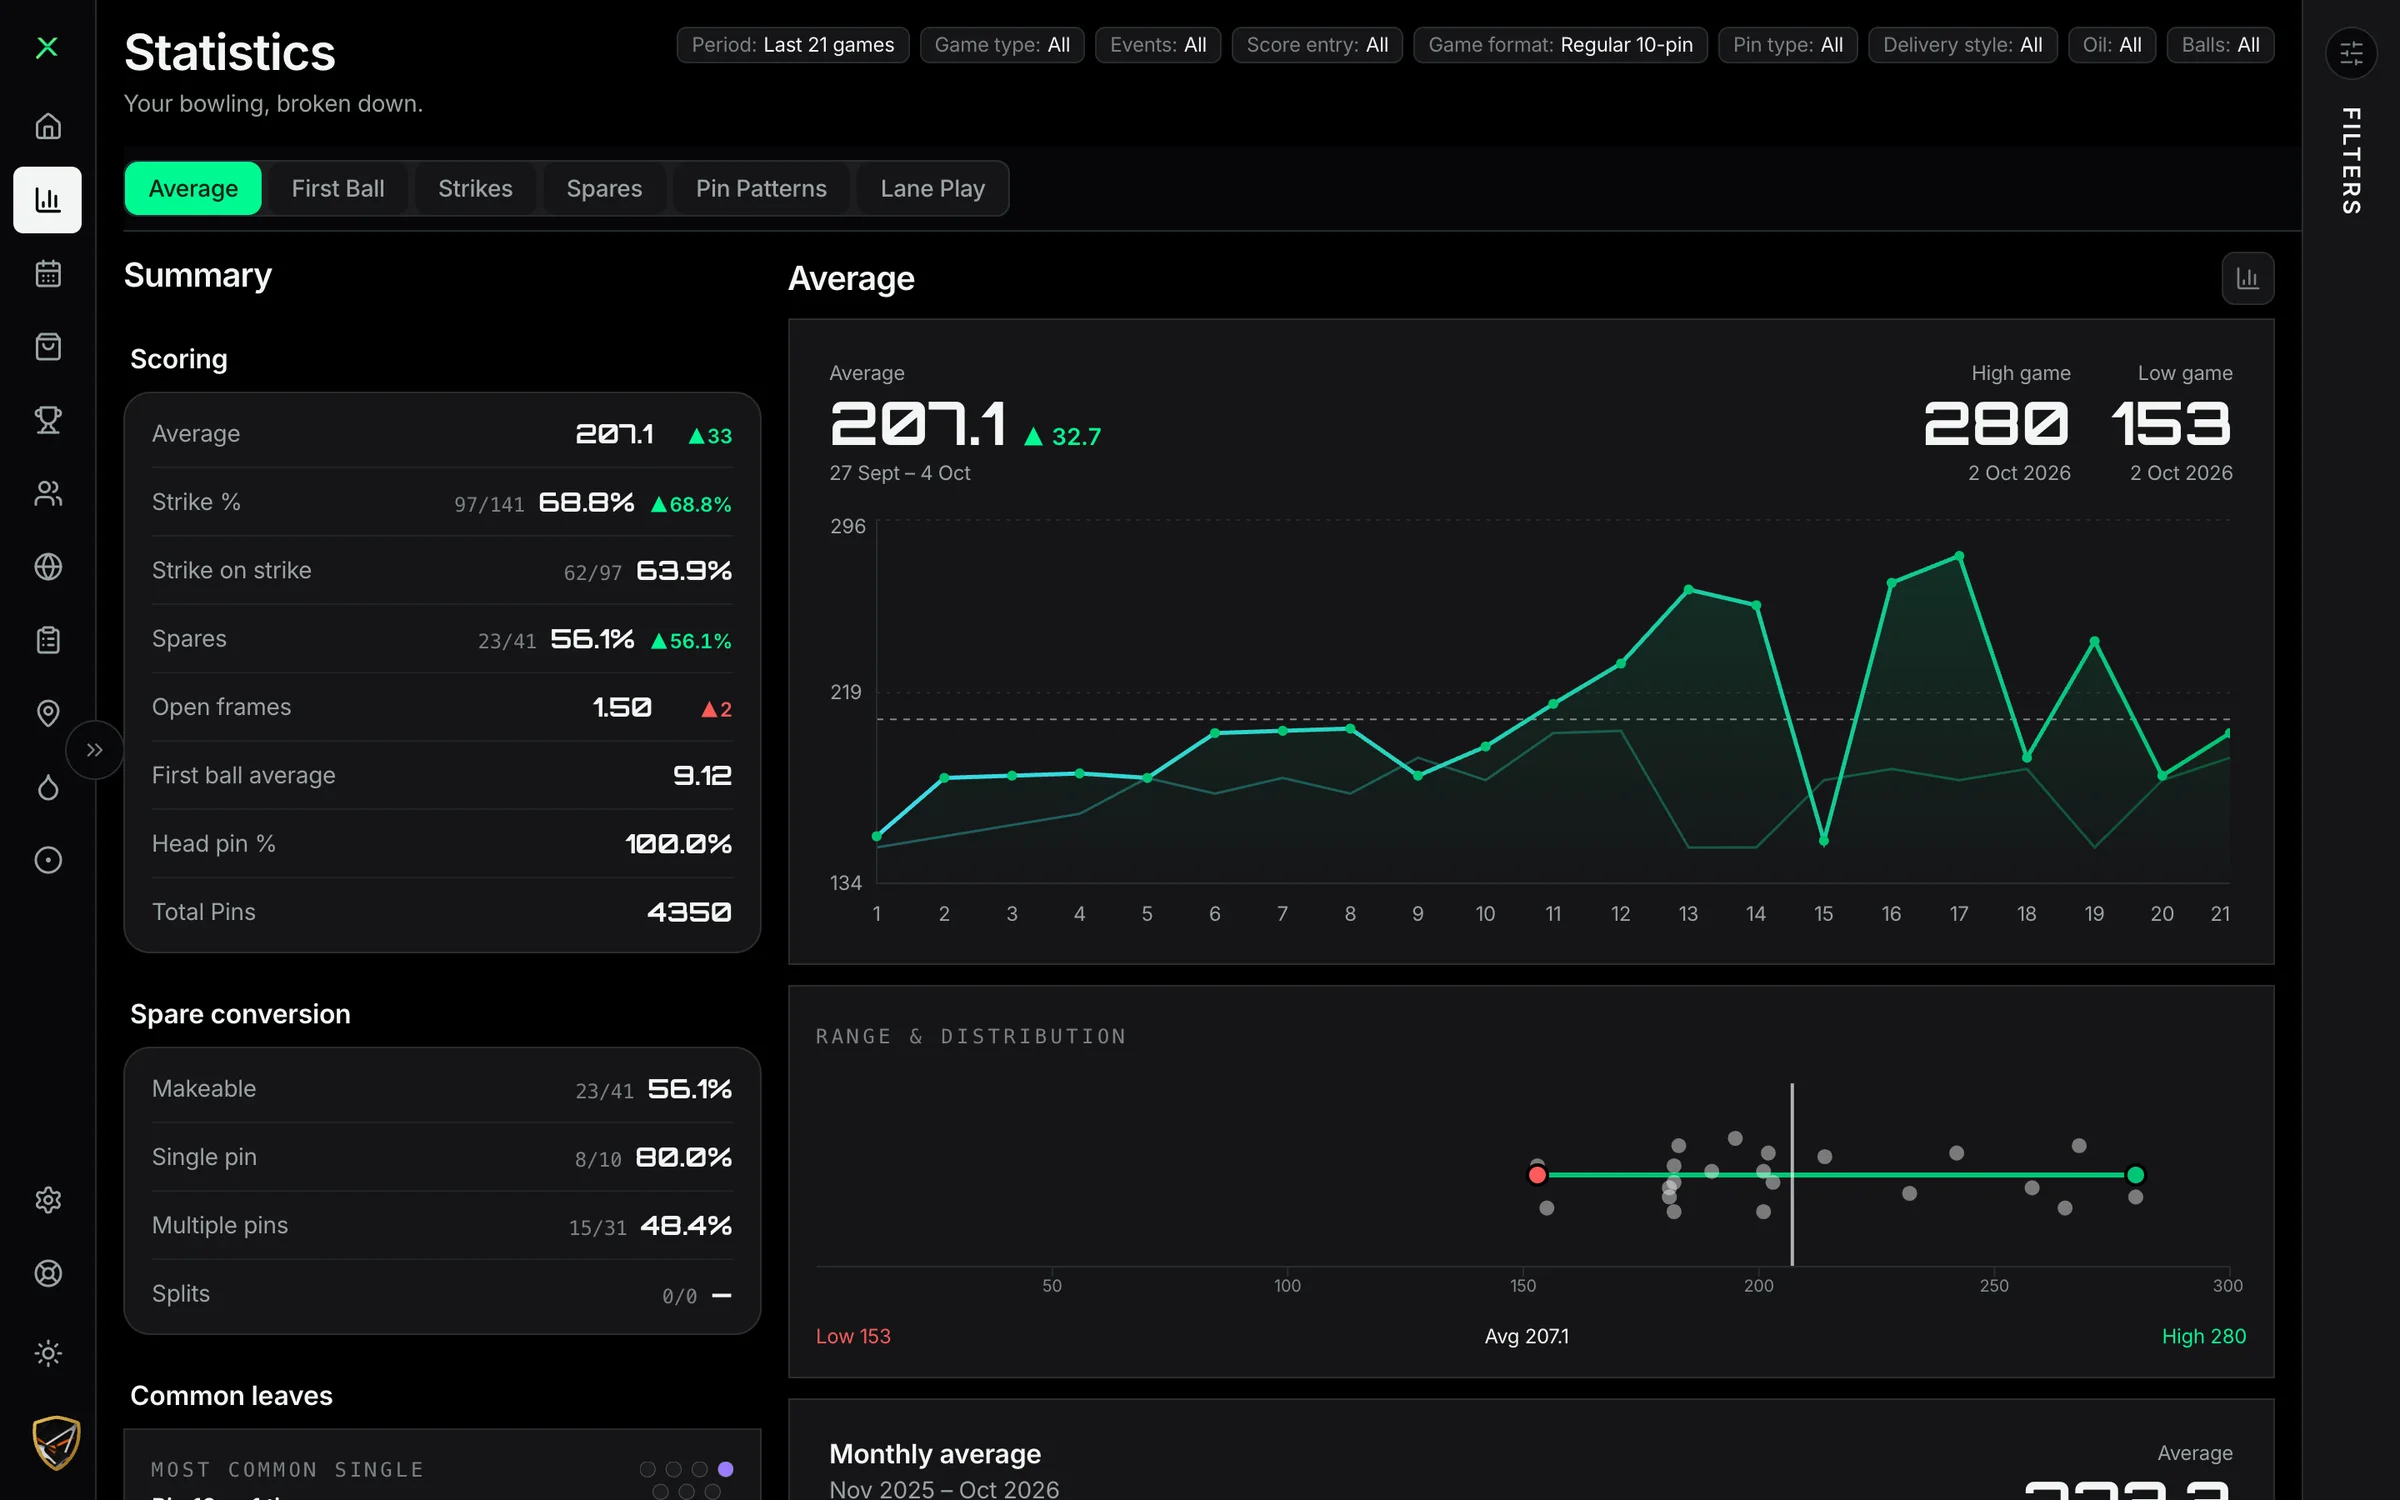Viewport: 2400px width, 1500px height.
Task: Open the location pin sidebar icon
Action: [48, 713]
